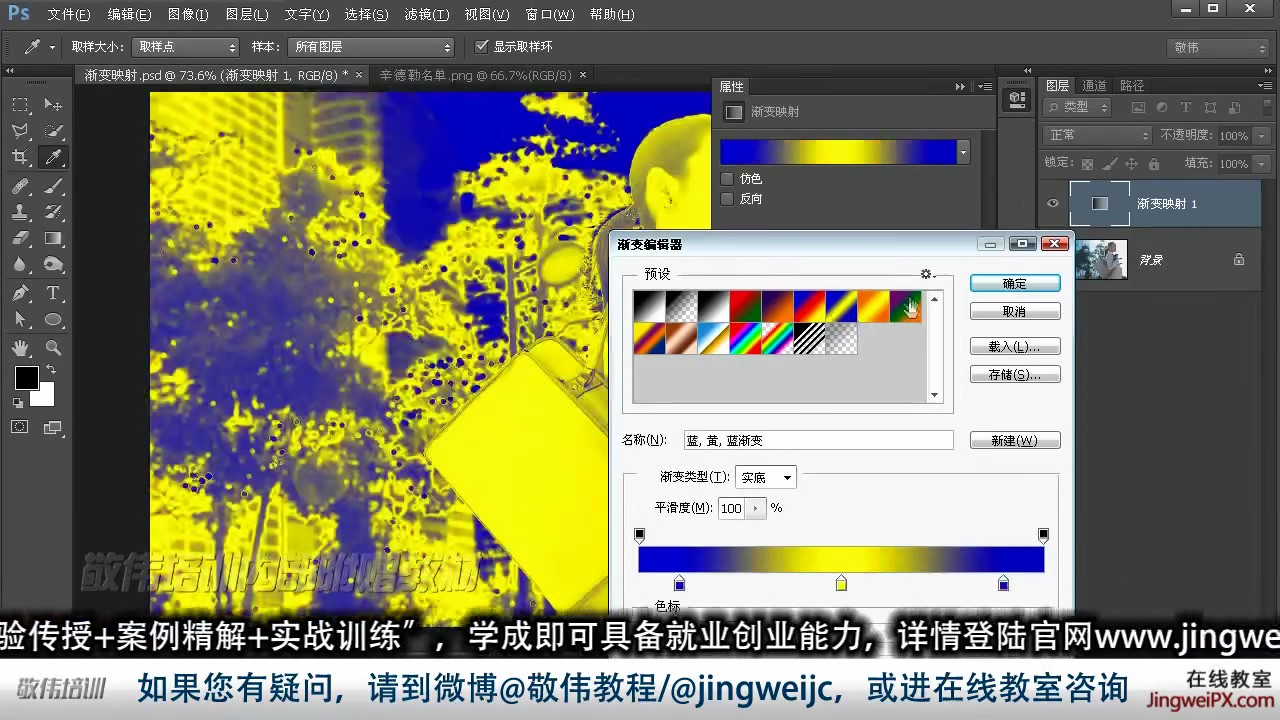
Task: Click the 载入 load button
Action: tap(1015, 347)
